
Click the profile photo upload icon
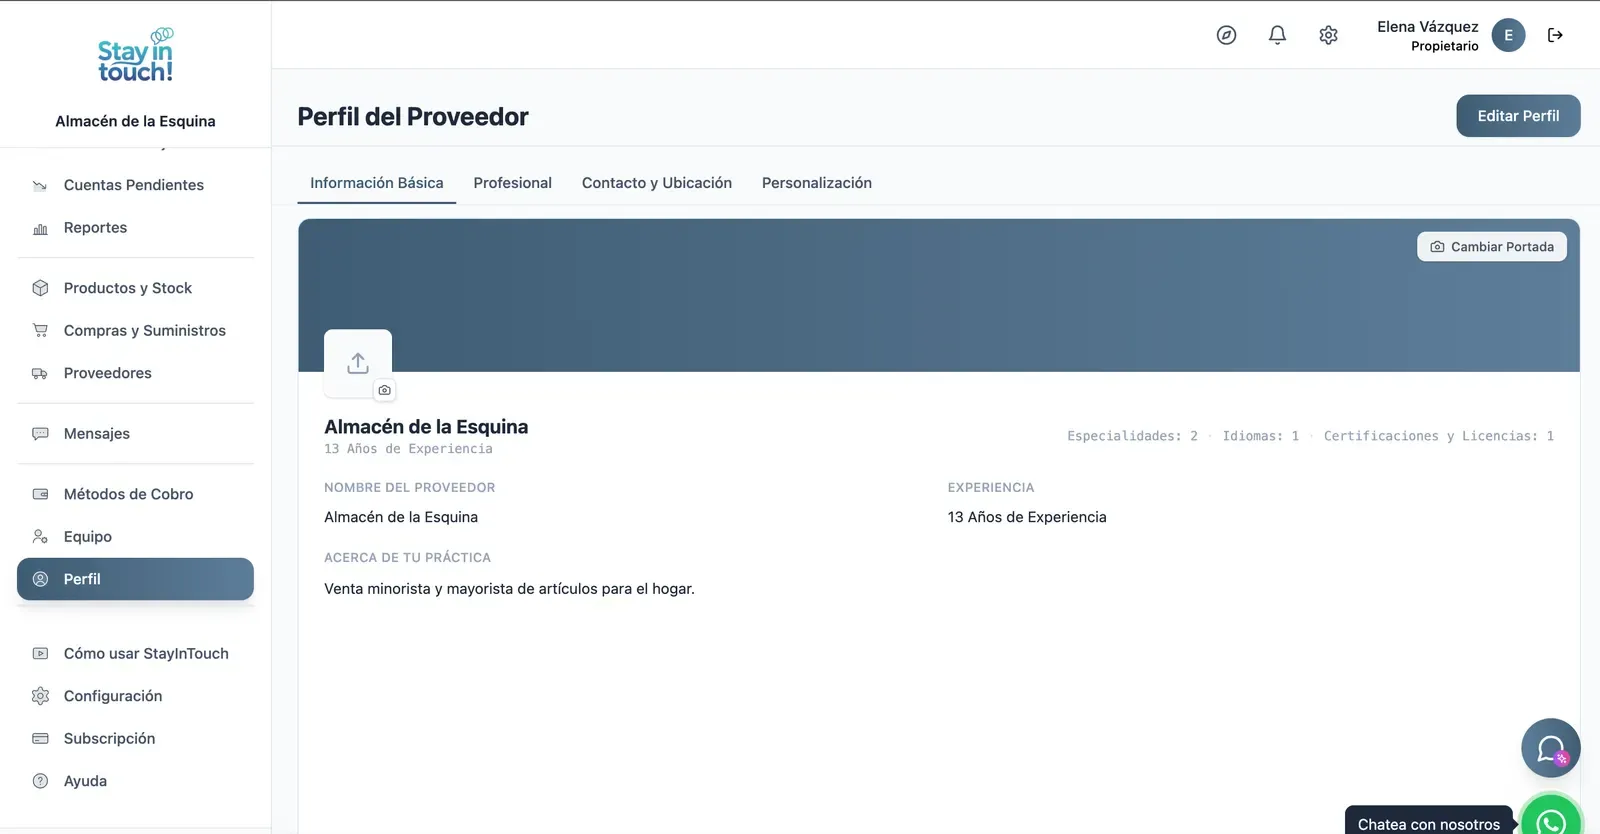[x=358, y=363]
